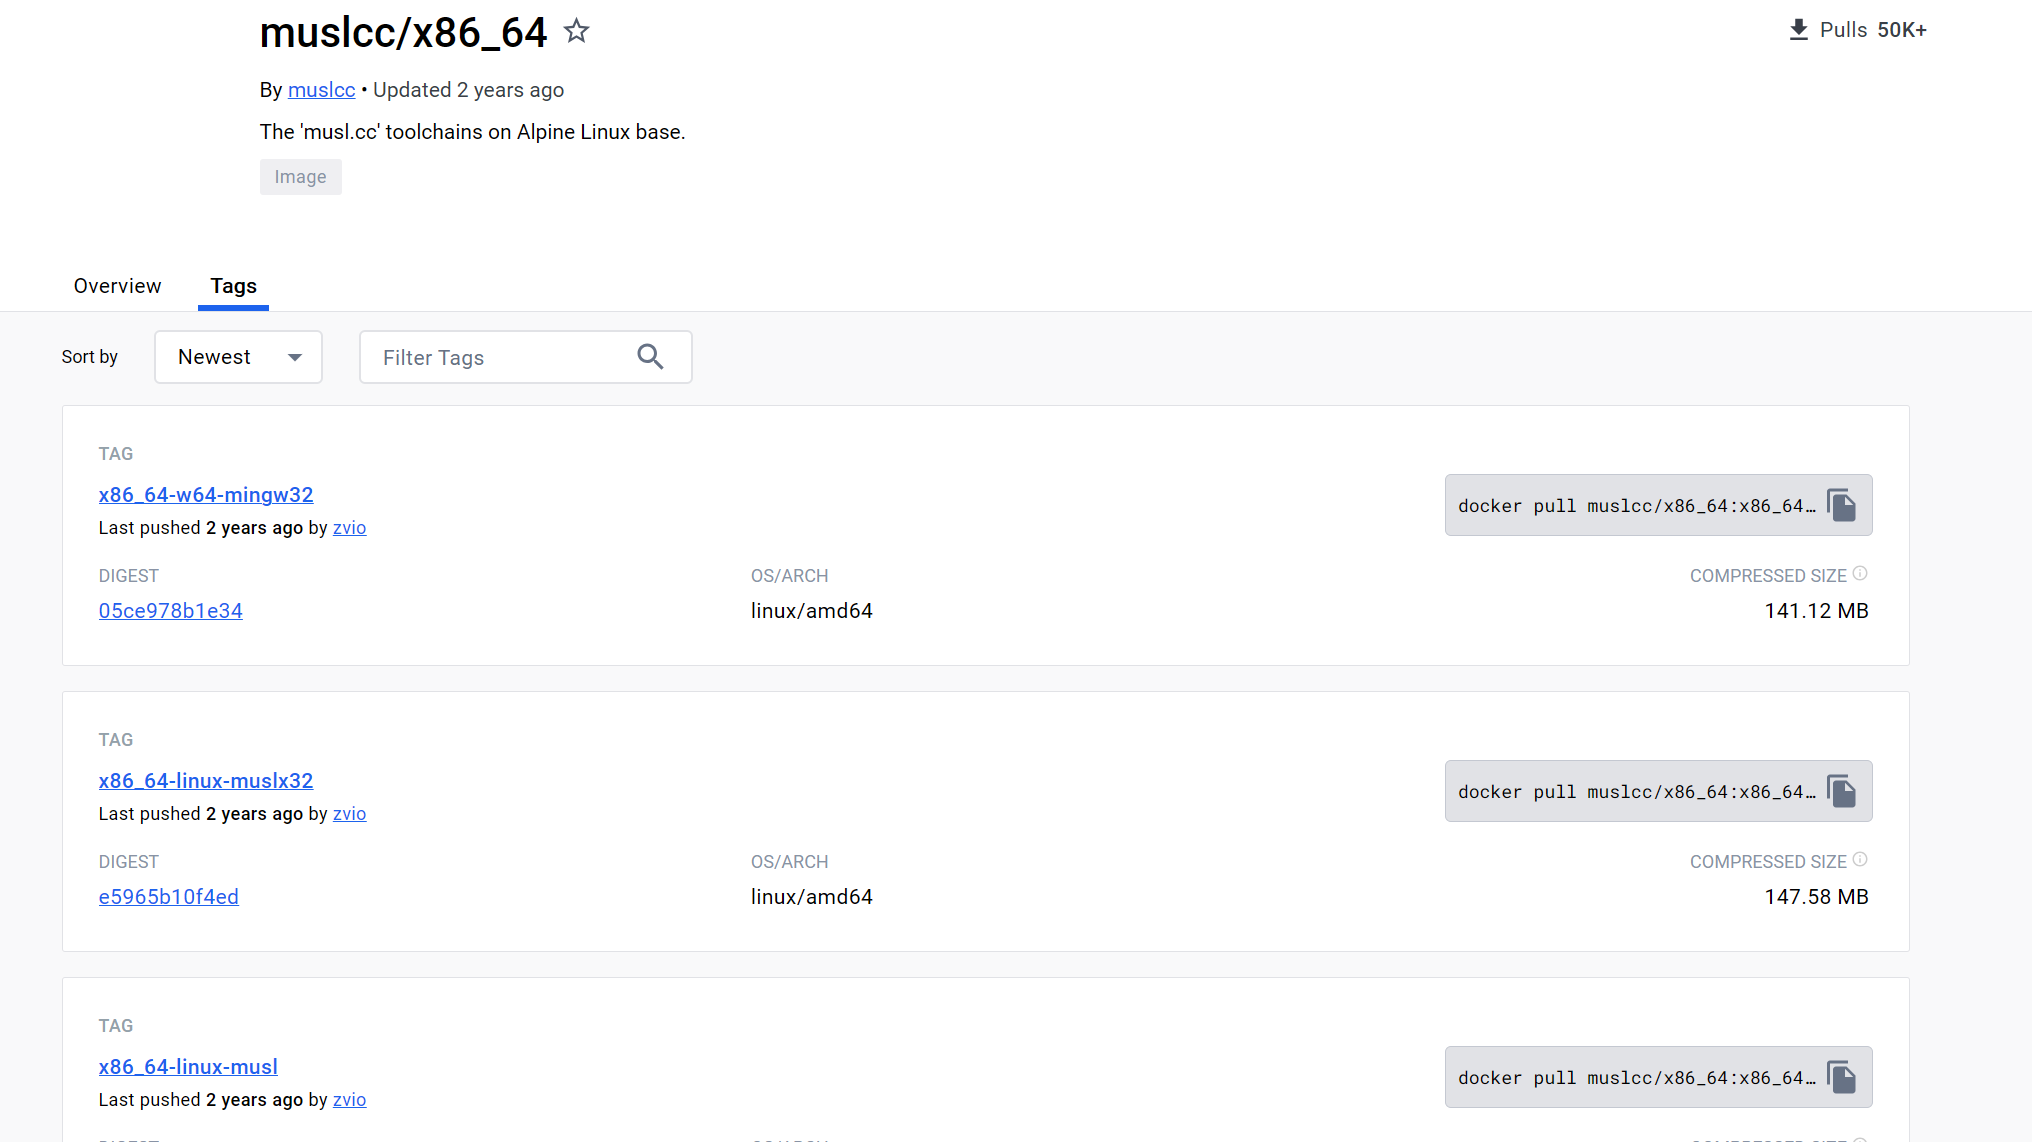Image resolution: width=2032 pixels, height=1142 pixels.
Task: Open digest 05ce978b1e34
Action: click(170, 611)
